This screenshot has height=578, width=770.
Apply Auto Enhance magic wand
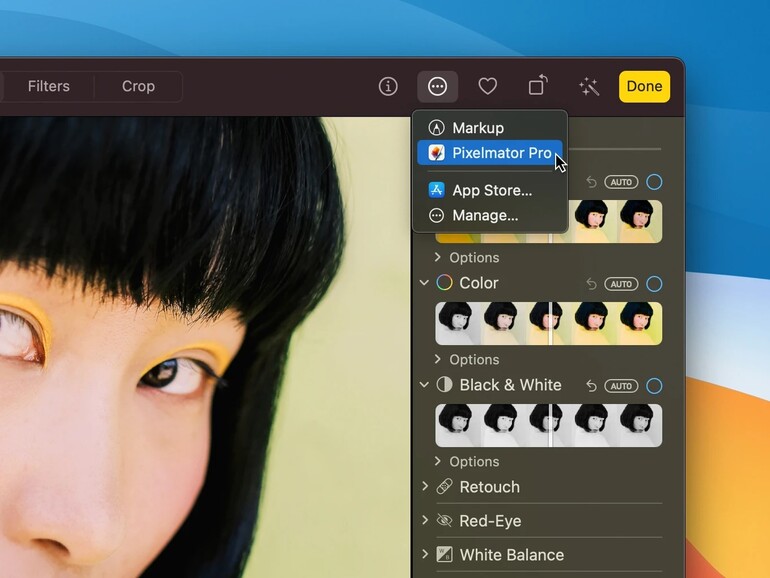click(589, 86)
